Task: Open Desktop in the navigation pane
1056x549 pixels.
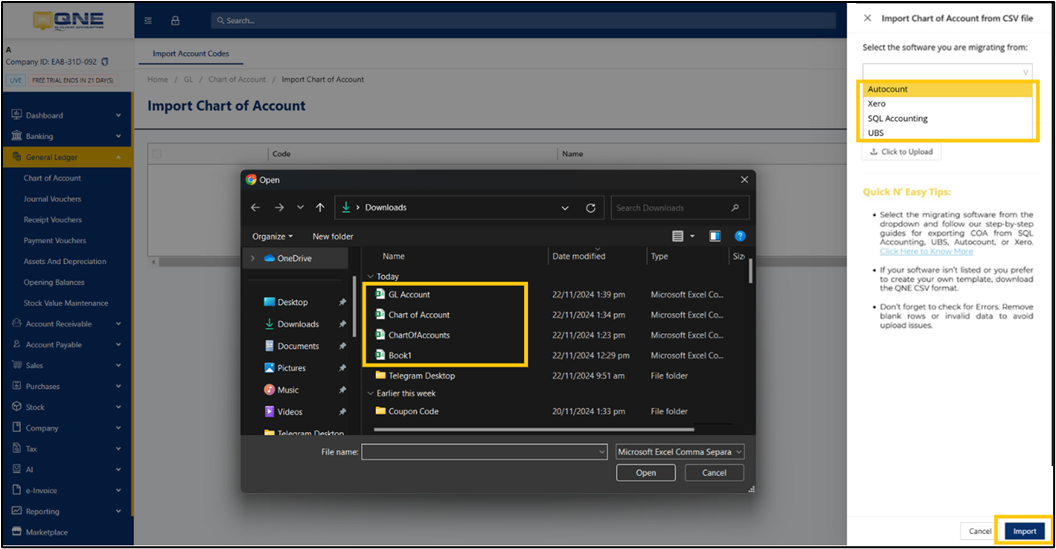Action: 292,302
